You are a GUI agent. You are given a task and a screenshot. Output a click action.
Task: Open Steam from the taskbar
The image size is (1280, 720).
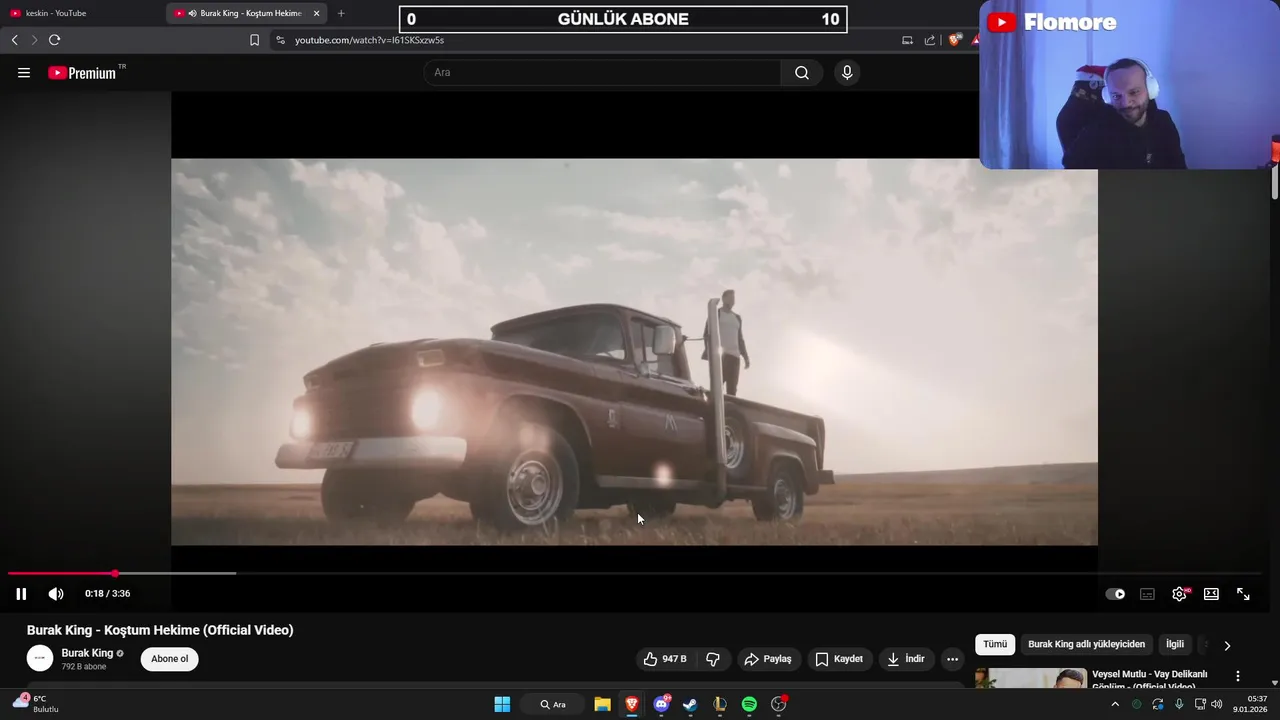pos(690,704)
